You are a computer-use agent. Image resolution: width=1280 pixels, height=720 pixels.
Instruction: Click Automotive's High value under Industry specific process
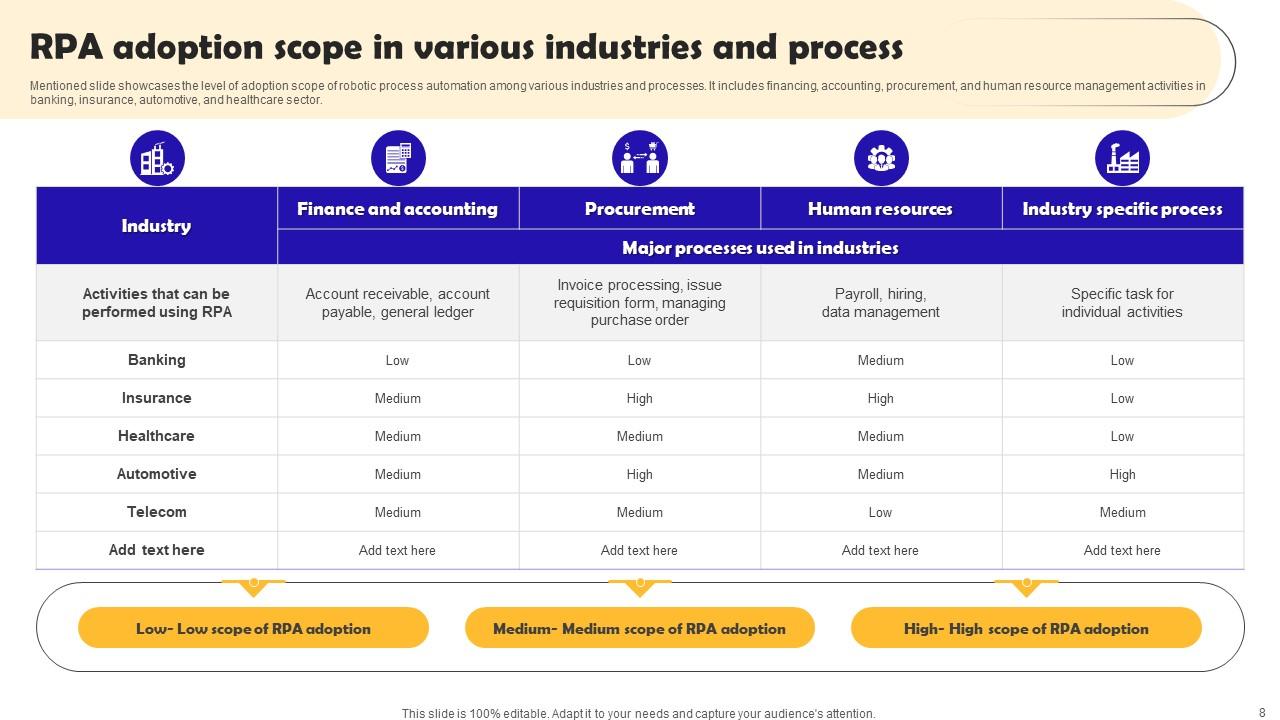(1122, 474)
